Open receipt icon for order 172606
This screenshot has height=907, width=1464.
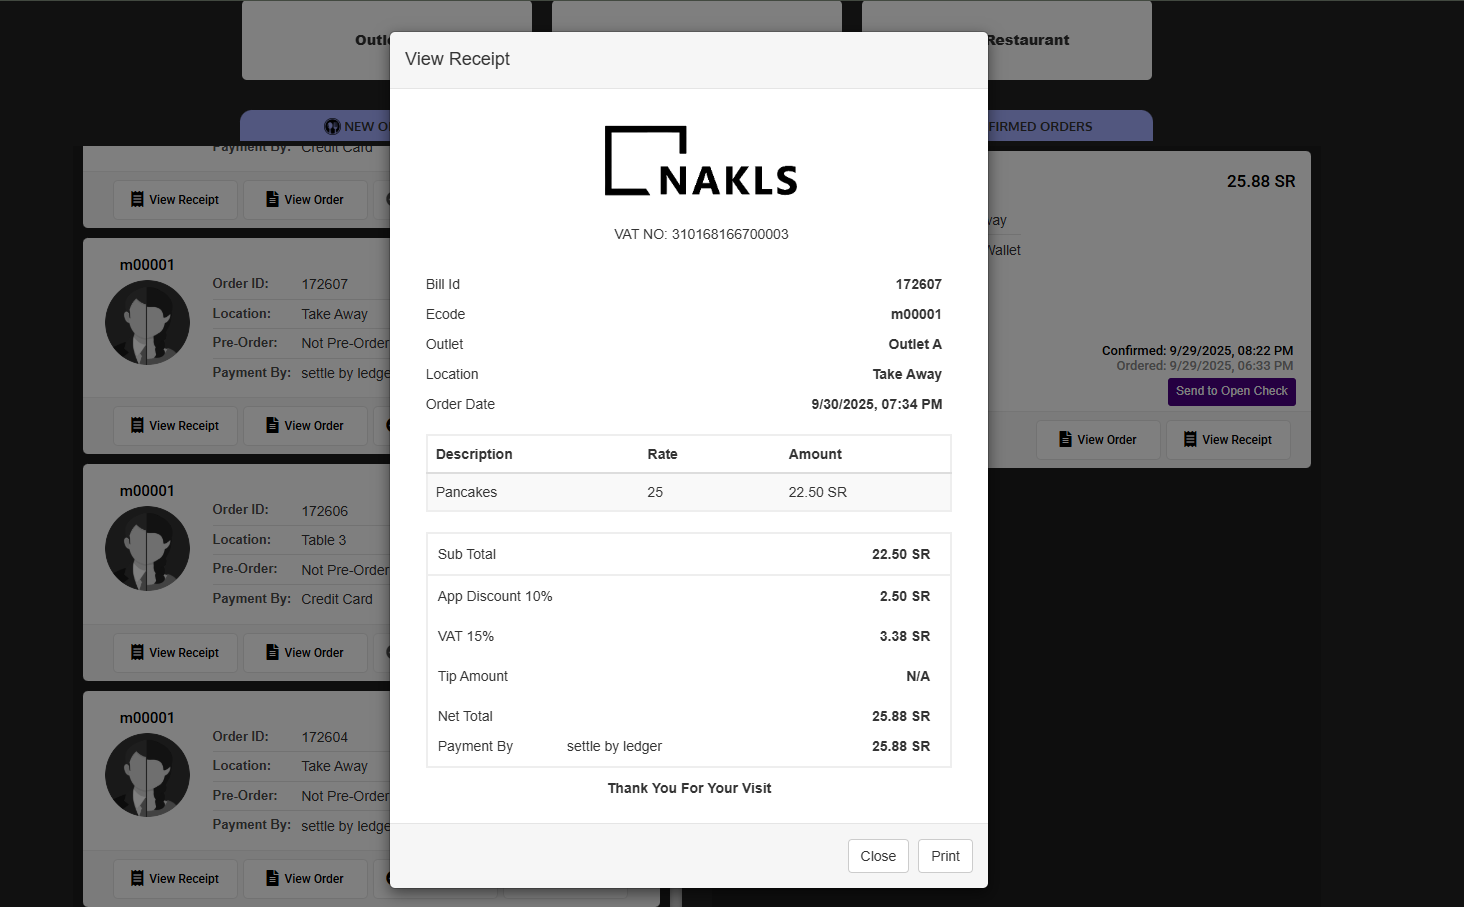(x=137, y=652)
